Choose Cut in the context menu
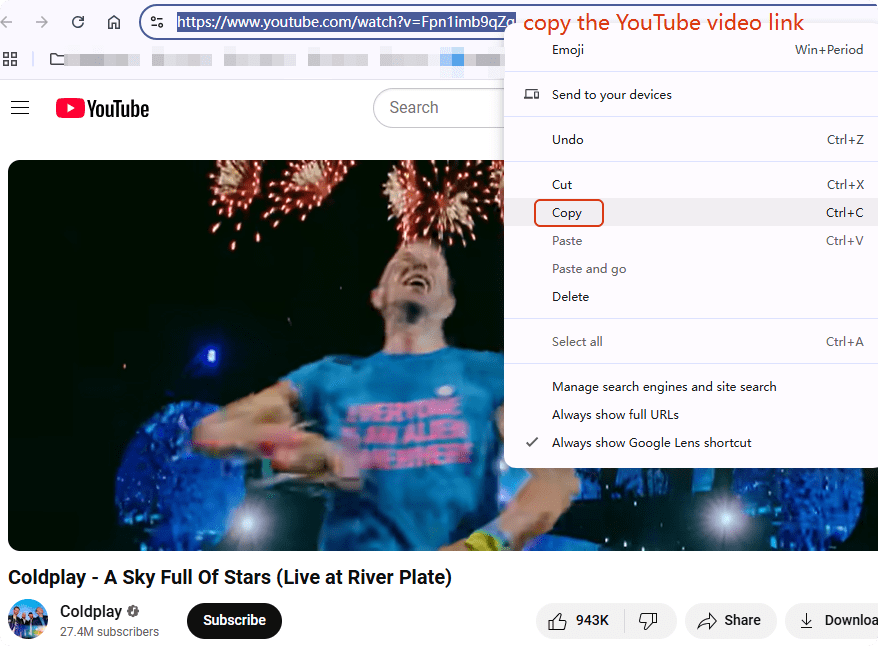The height and width of the screenshot is (646, 878). click(562, 184)
